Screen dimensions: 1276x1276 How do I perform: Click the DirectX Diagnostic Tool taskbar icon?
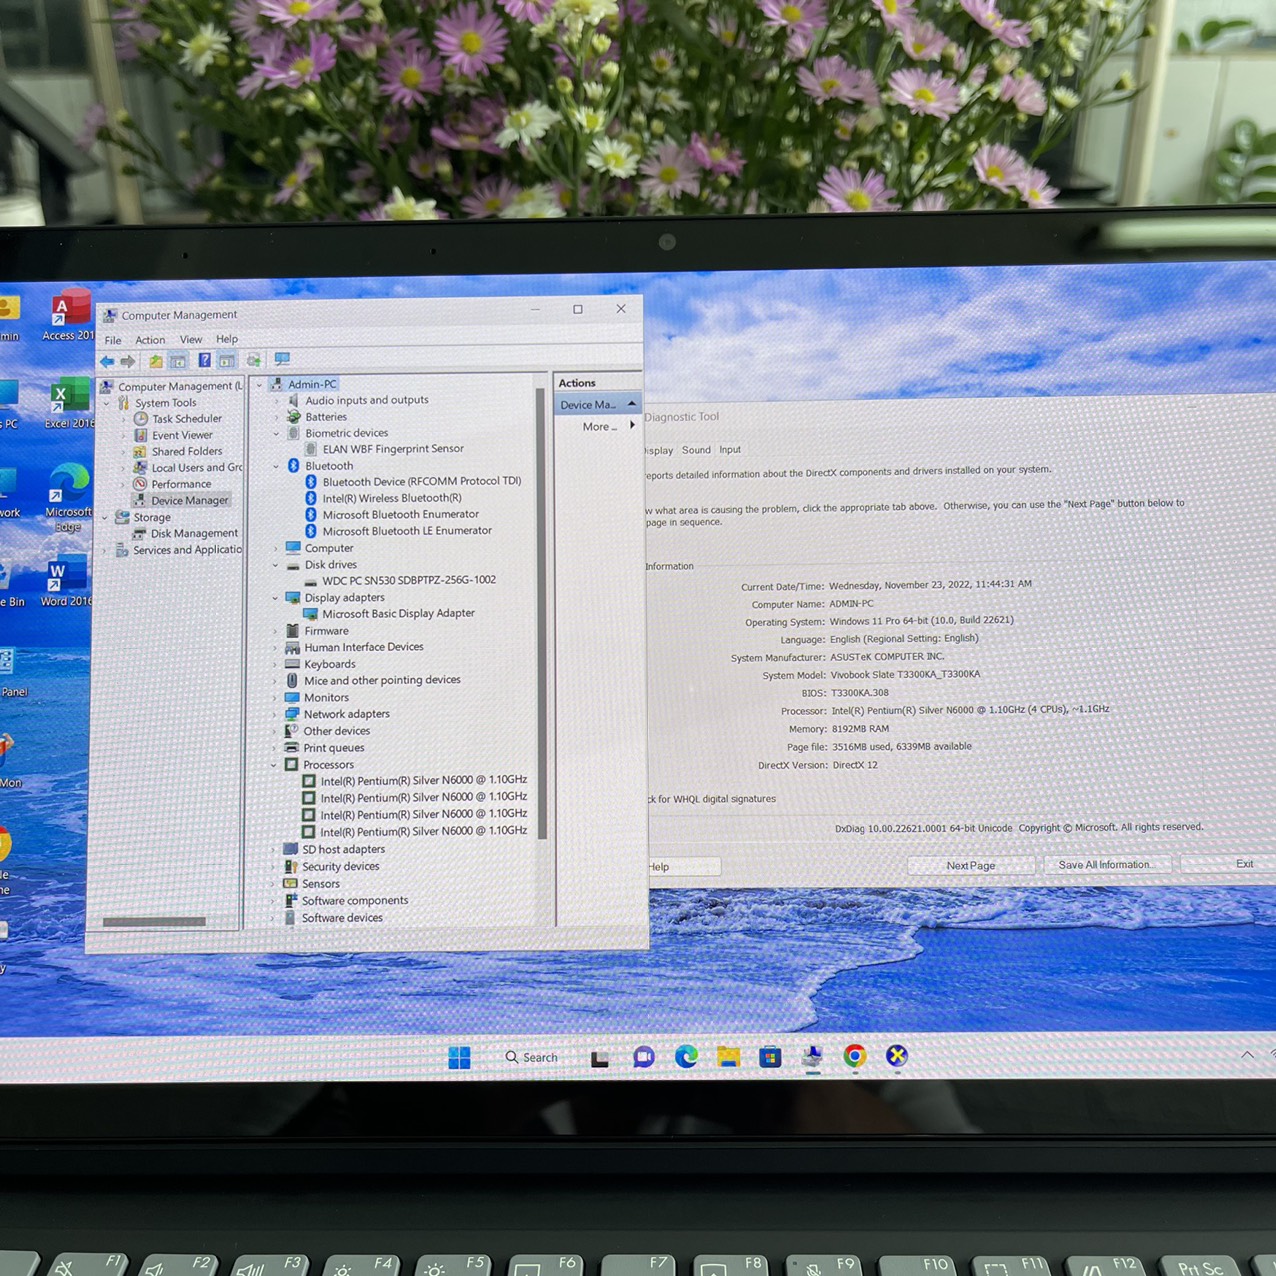click(x=897, y=1055)
